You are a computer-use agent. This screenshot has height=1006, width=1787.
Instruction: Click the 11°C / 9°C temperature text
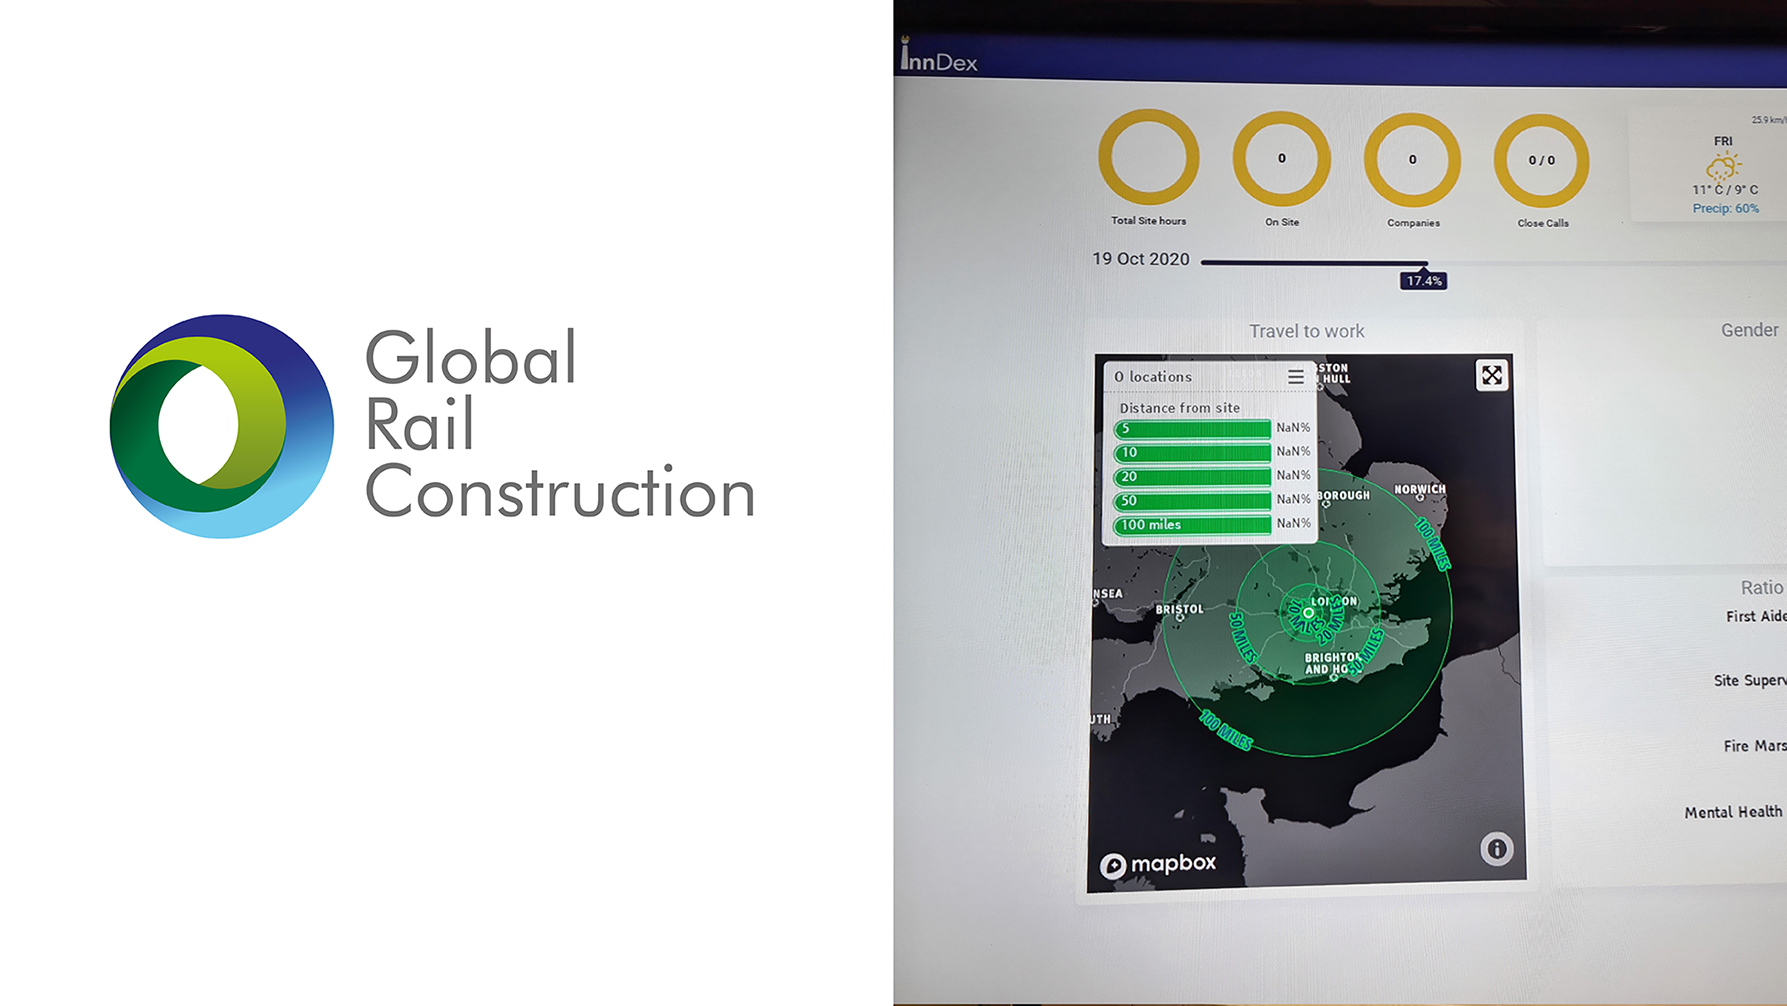pos(1724,189)
